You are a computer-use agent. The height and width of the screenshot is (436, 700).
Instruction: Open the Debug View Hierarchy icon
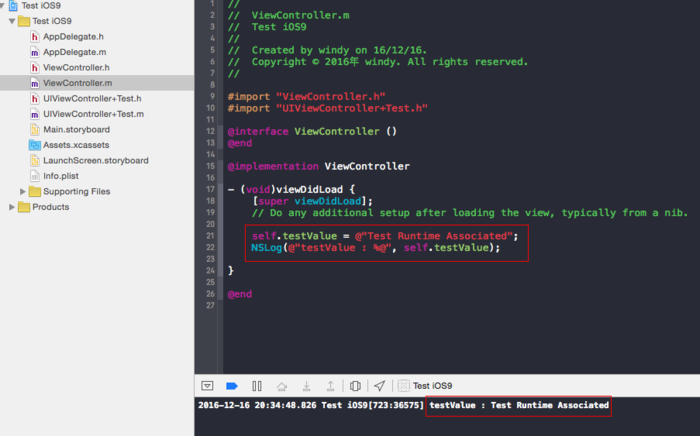click(355, 385)
